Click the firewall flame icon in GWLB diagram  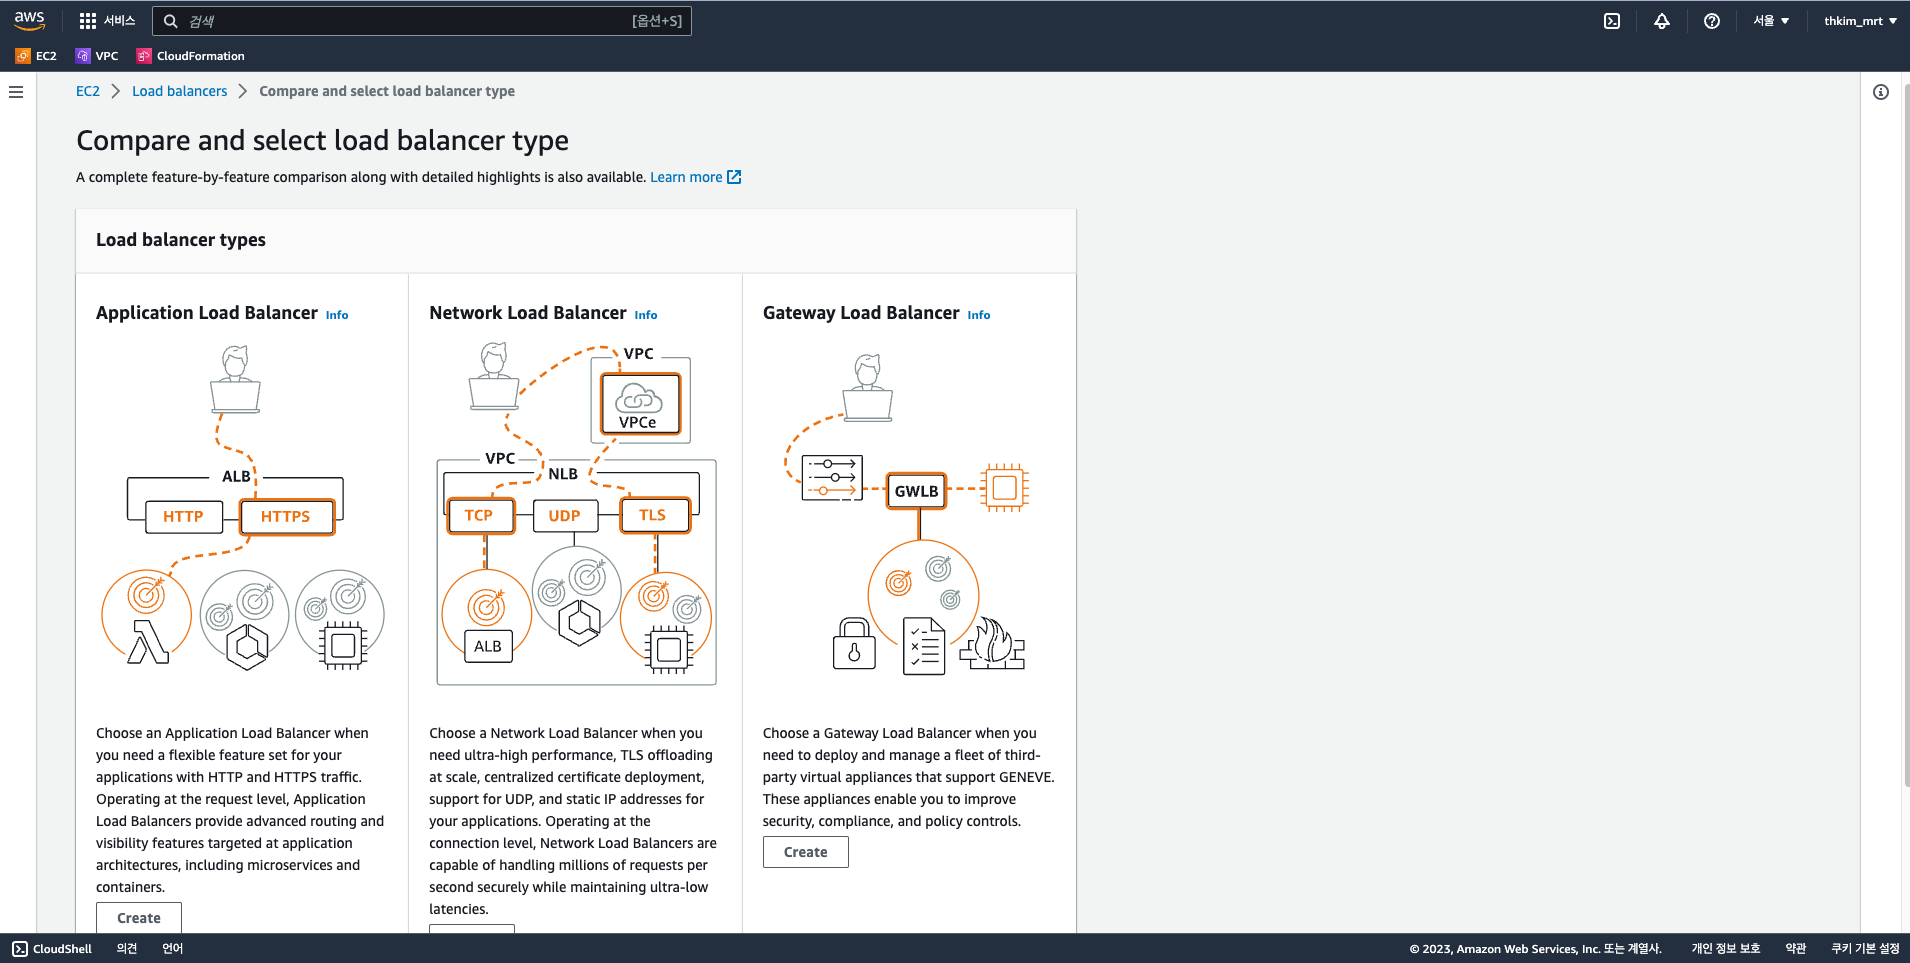tap(993, 643)
